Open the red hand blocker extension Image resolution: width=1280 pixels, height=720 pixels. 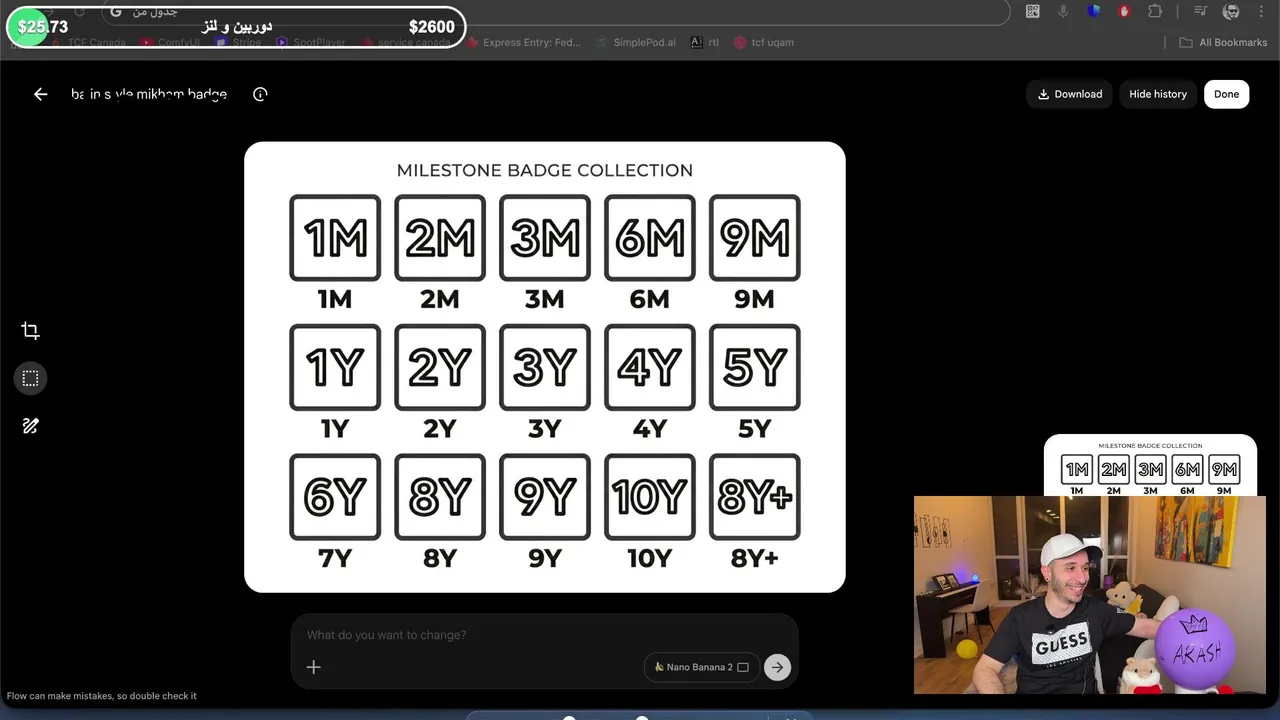click(1125, 11)
